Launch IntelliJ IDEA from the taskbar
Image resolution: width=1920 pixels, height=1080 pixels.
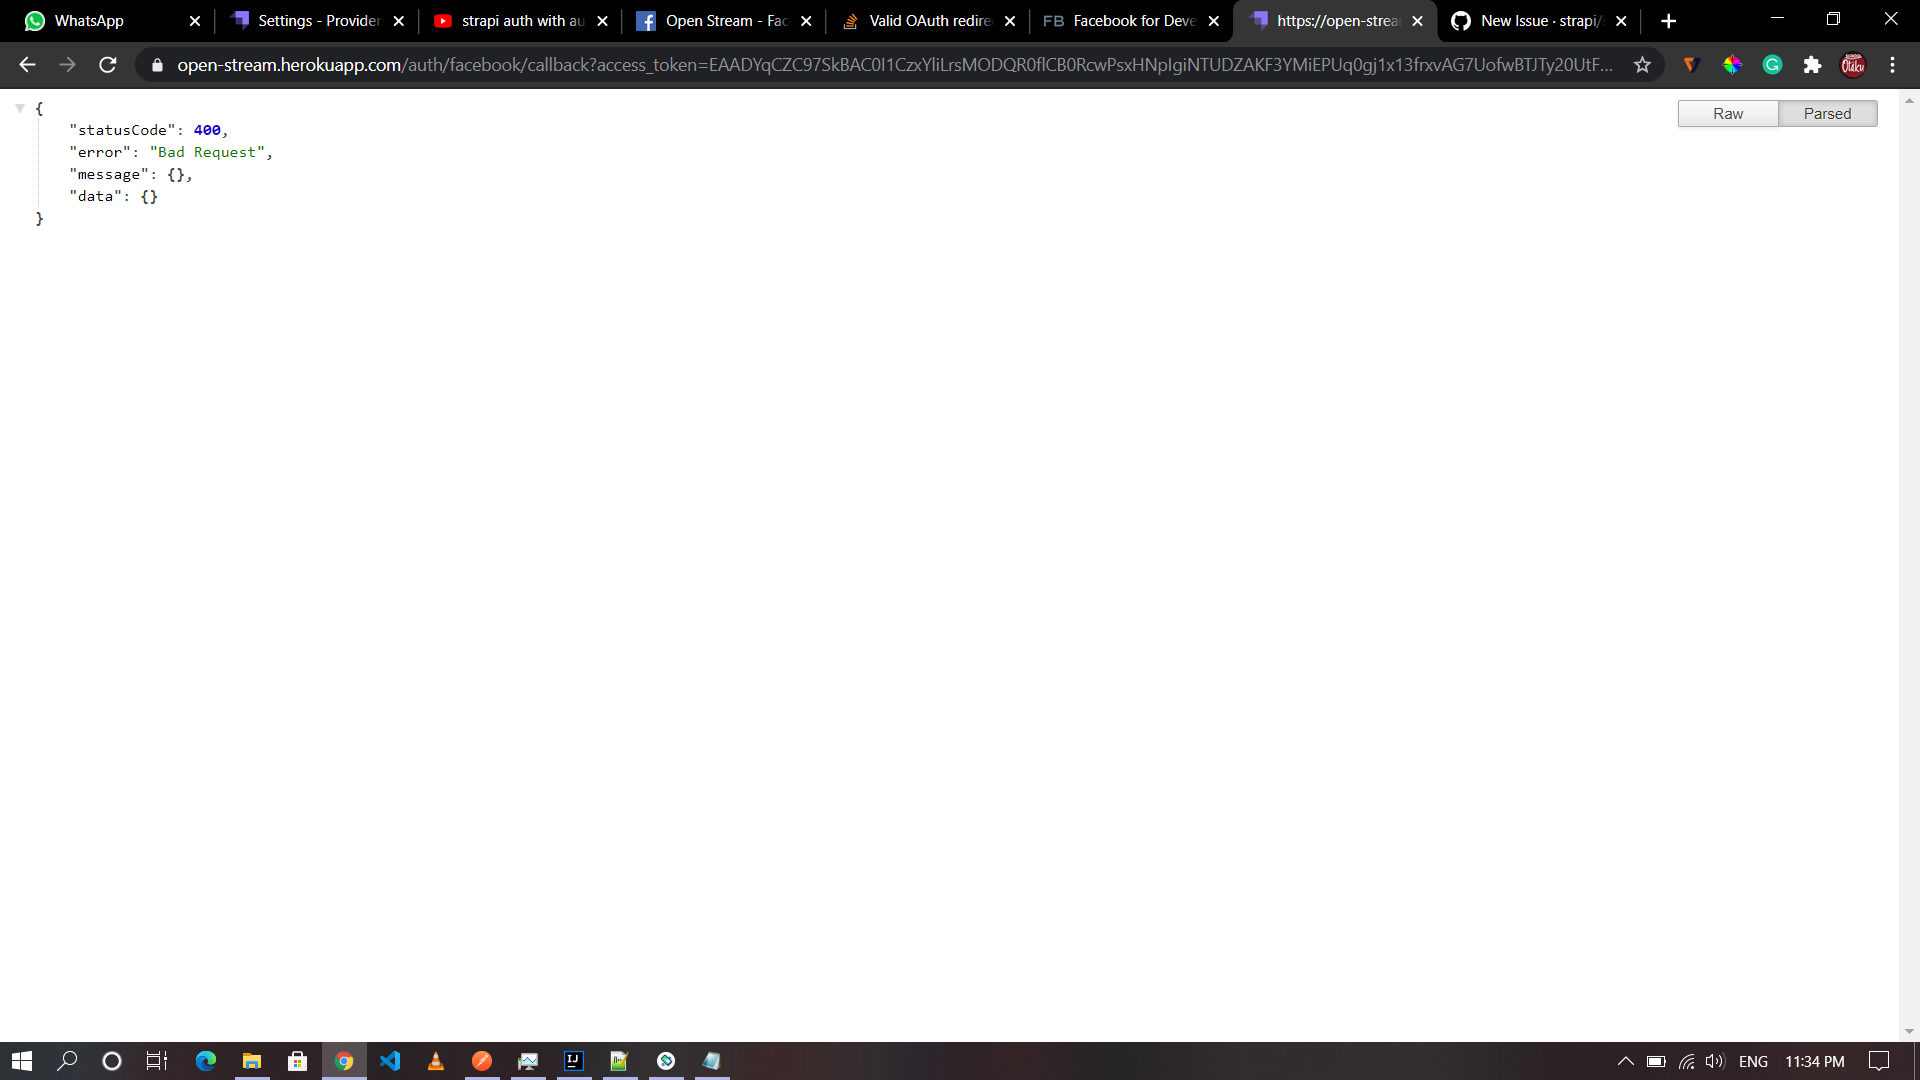pos(573,1061)
